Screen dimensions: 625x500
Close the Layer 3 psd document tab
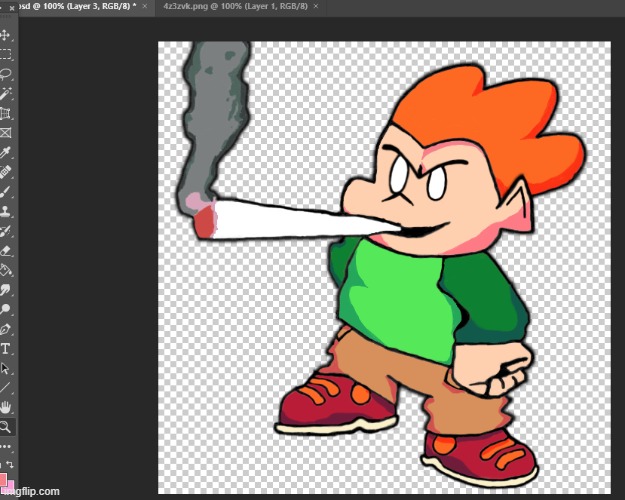[145, 6]
